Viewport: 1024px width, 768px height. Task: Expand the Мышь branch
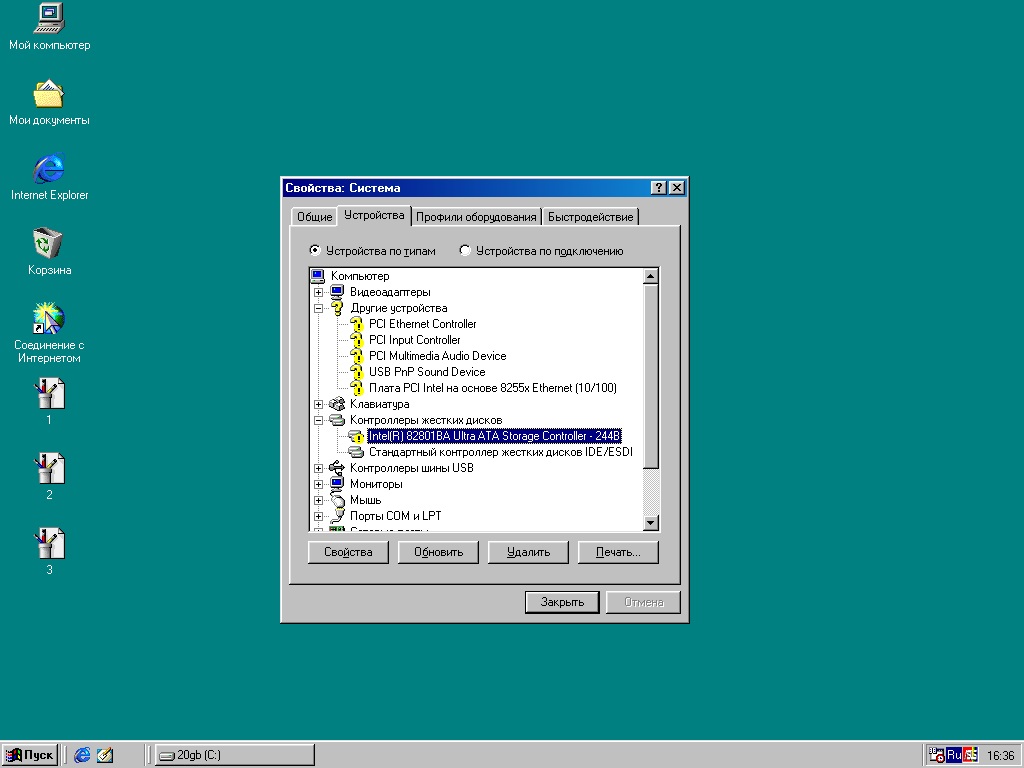click(318, 500)
